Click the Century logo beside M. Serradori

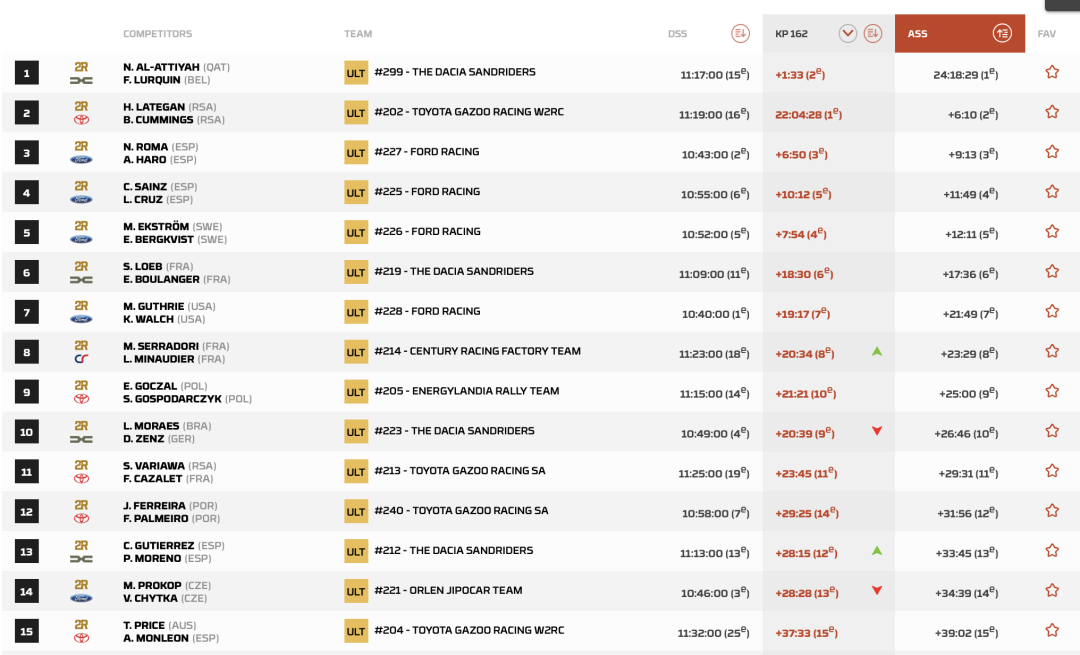pyautogui.click(x=81, y=359)
